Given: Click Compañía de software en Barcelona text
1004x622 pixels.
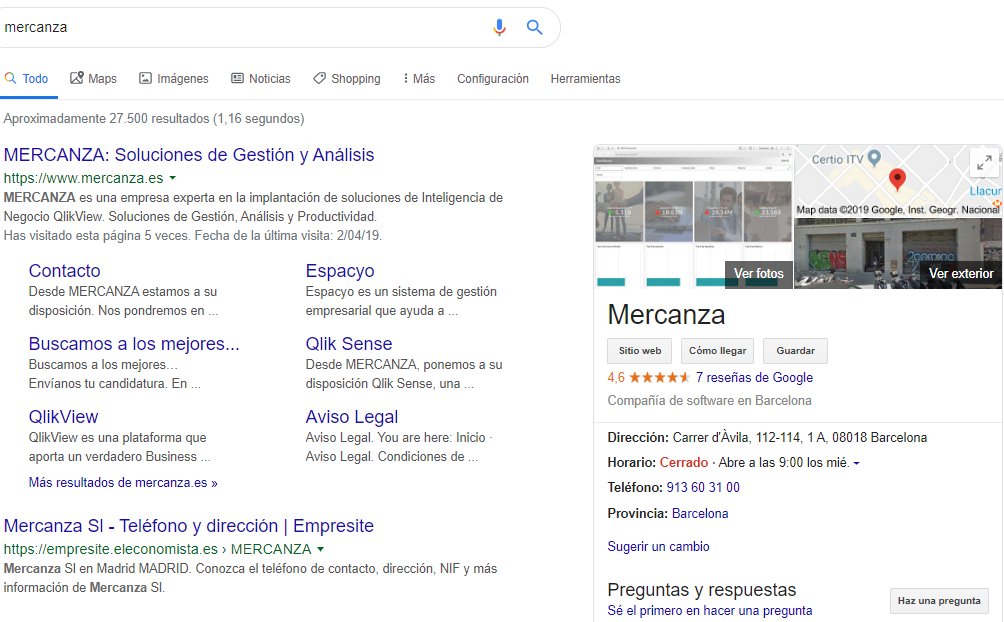Looking at the screenshot, I should [709, 400].
